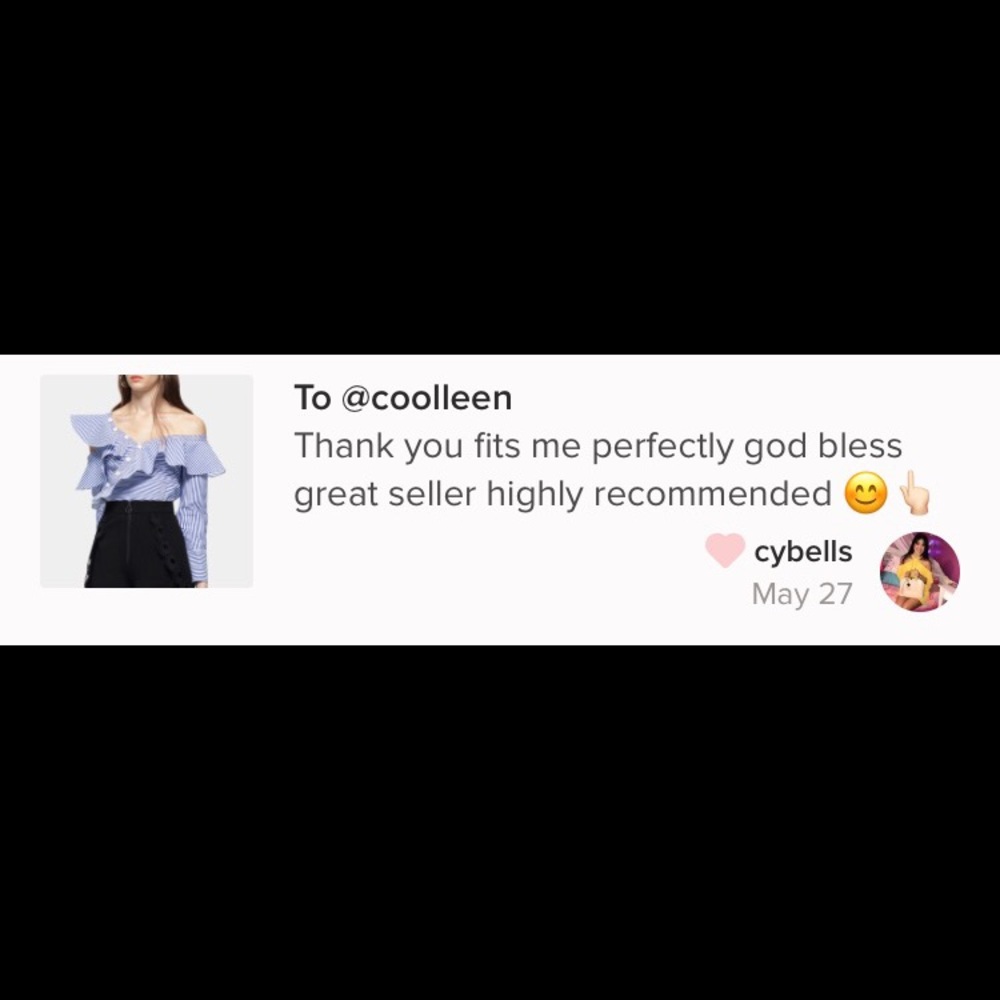Screen dimensions: 1000x1000
Task: Open cybells' round profile avatar
Action: tap(920, 571)
